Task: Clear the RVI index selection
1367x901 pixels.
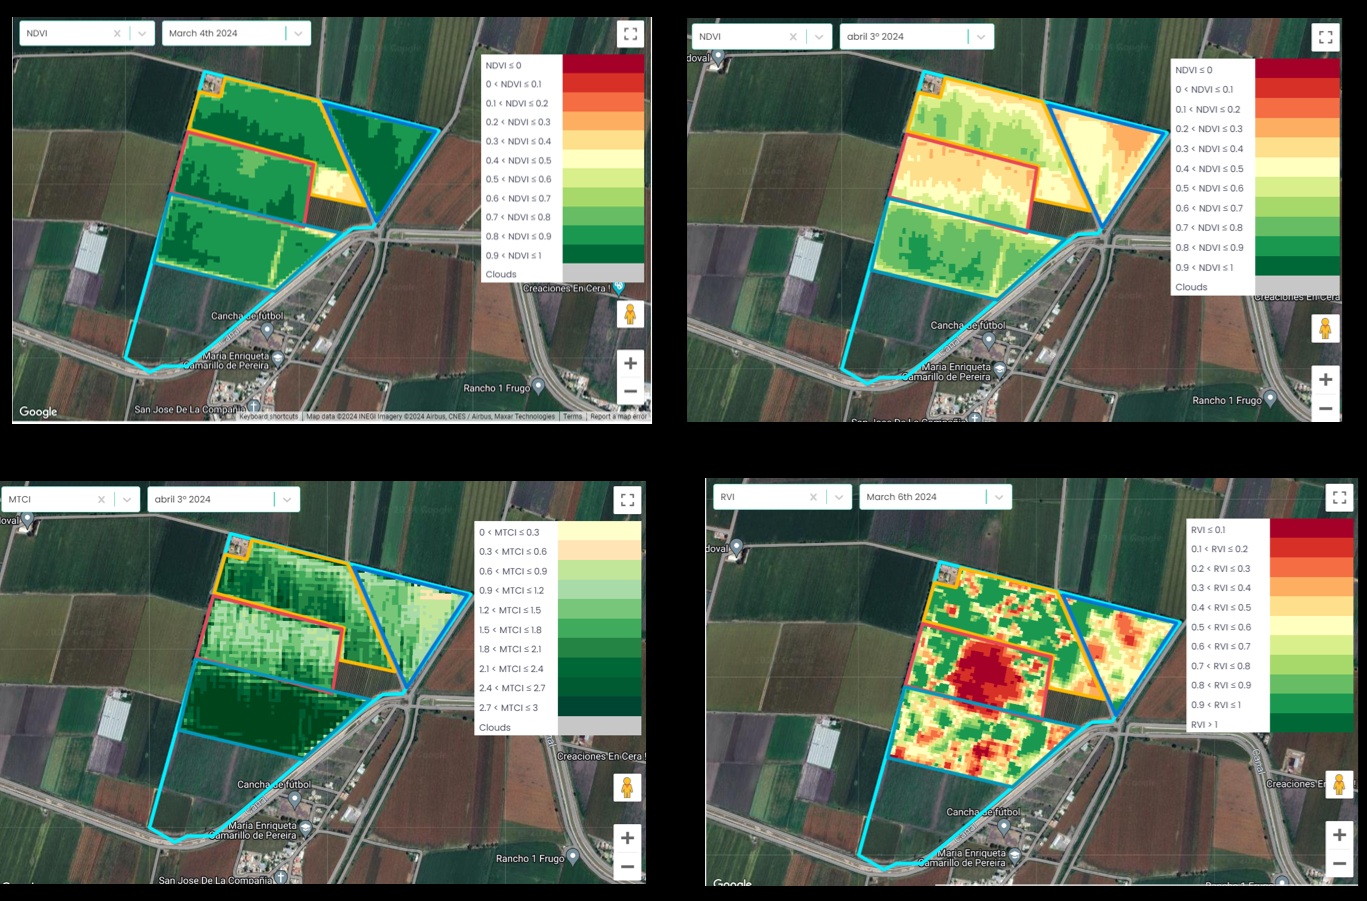Action: 813,497
